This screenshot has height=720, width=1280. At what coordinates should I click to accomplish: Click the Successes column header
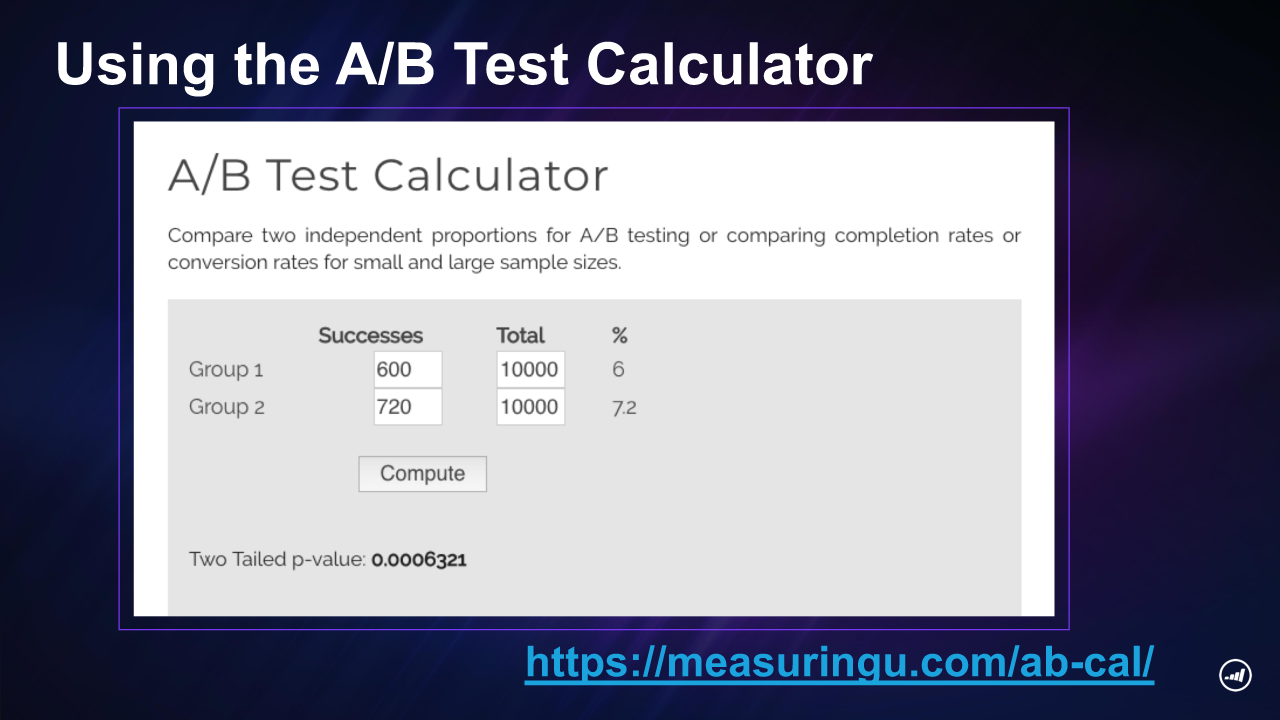pyautogui.click(x=371, y=336)
